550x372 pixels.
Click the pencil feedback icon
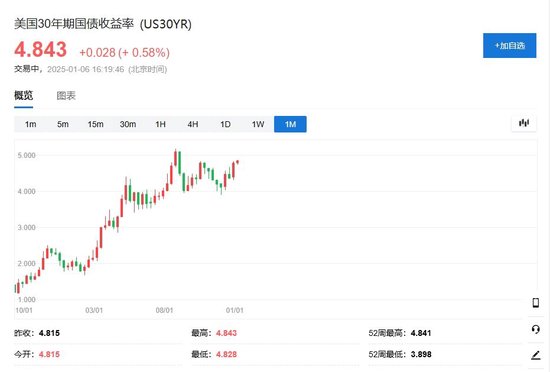535,355
